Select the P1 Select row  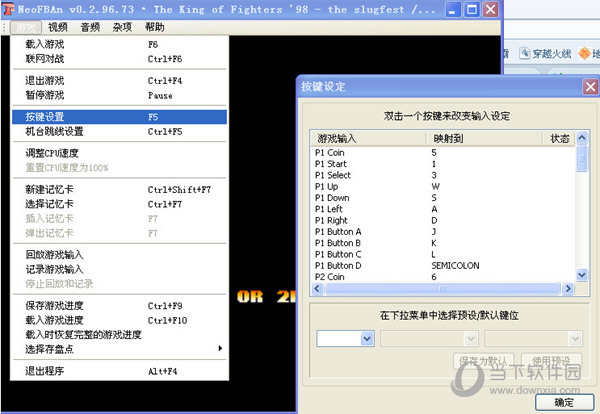(443, 175)
